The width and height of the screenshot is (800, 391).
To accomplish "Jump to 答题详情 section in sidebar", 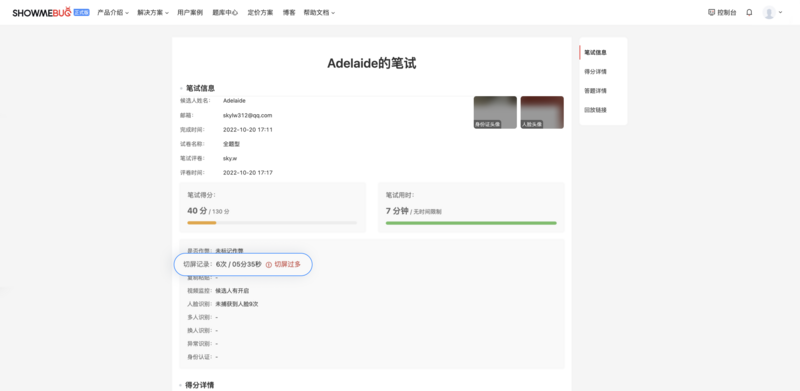I will point(595,91).
